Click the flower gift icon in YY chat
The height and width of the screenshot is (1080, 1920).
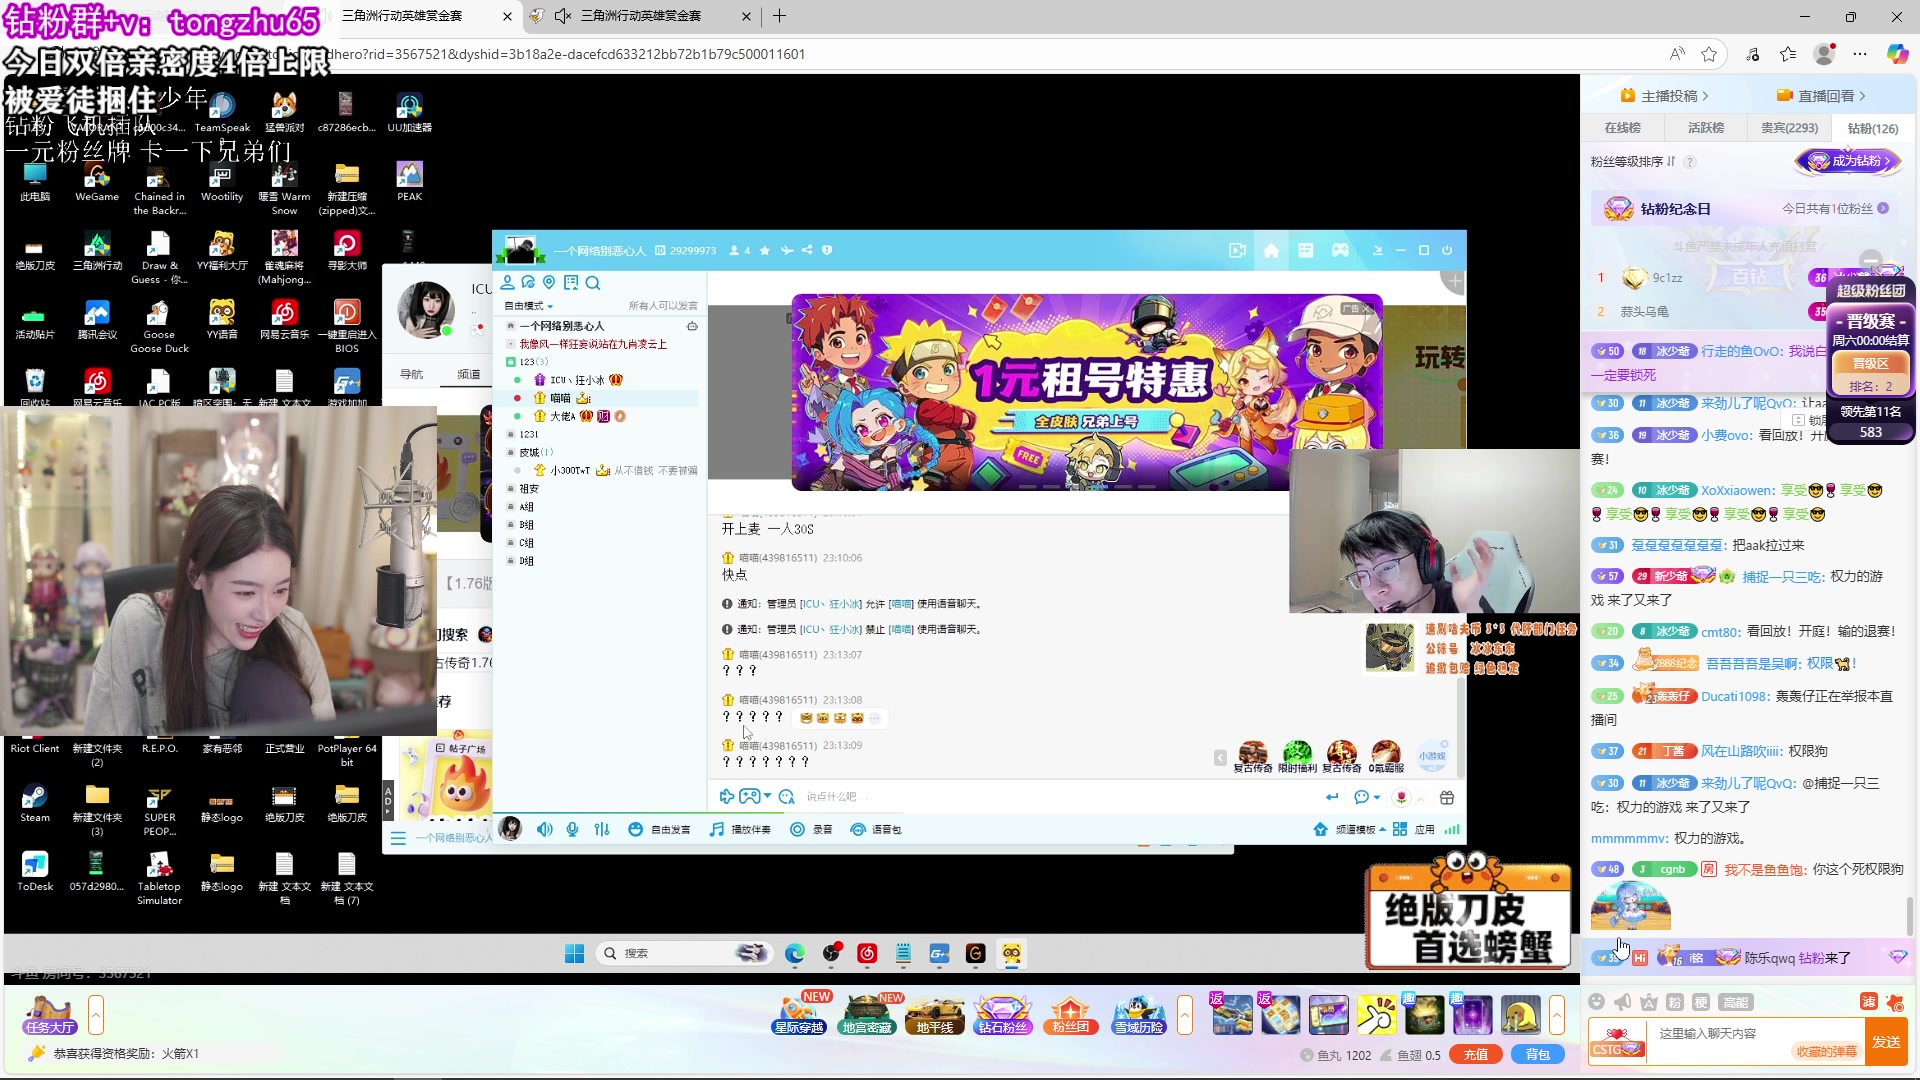1401,798
